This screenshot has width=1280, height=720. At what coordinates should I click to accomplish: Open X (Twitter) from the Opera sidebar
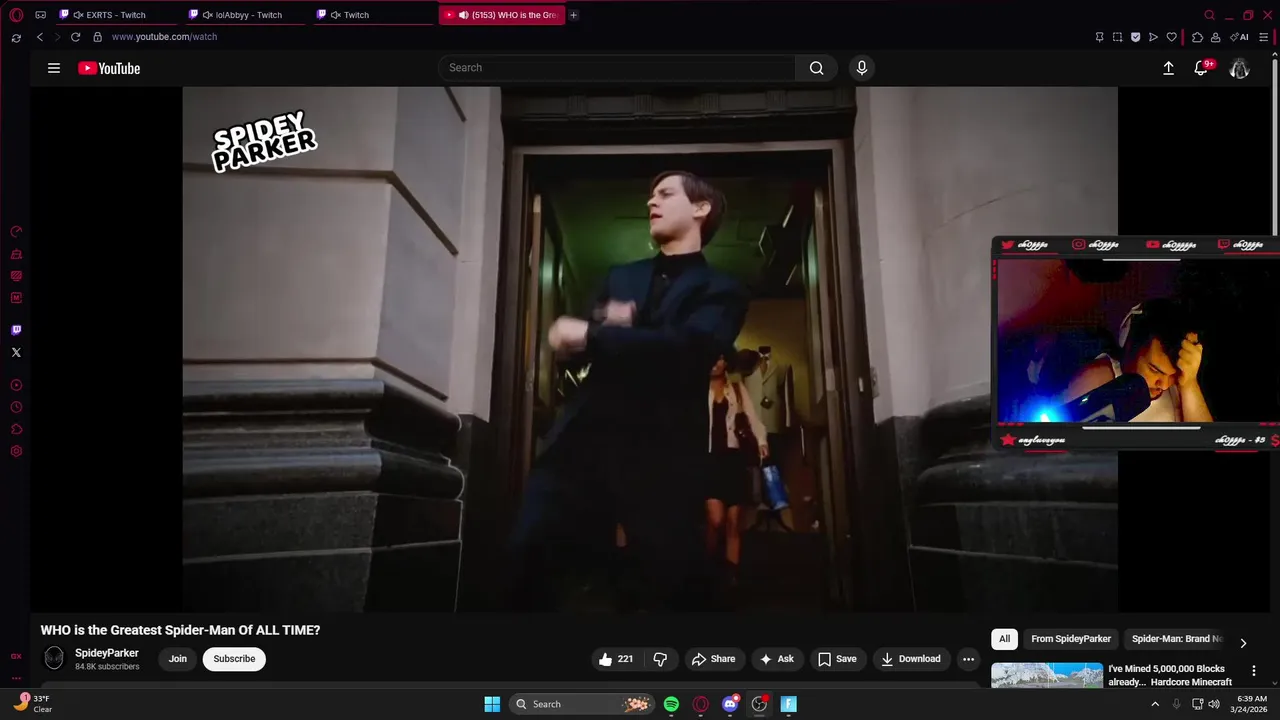[16, 352]
